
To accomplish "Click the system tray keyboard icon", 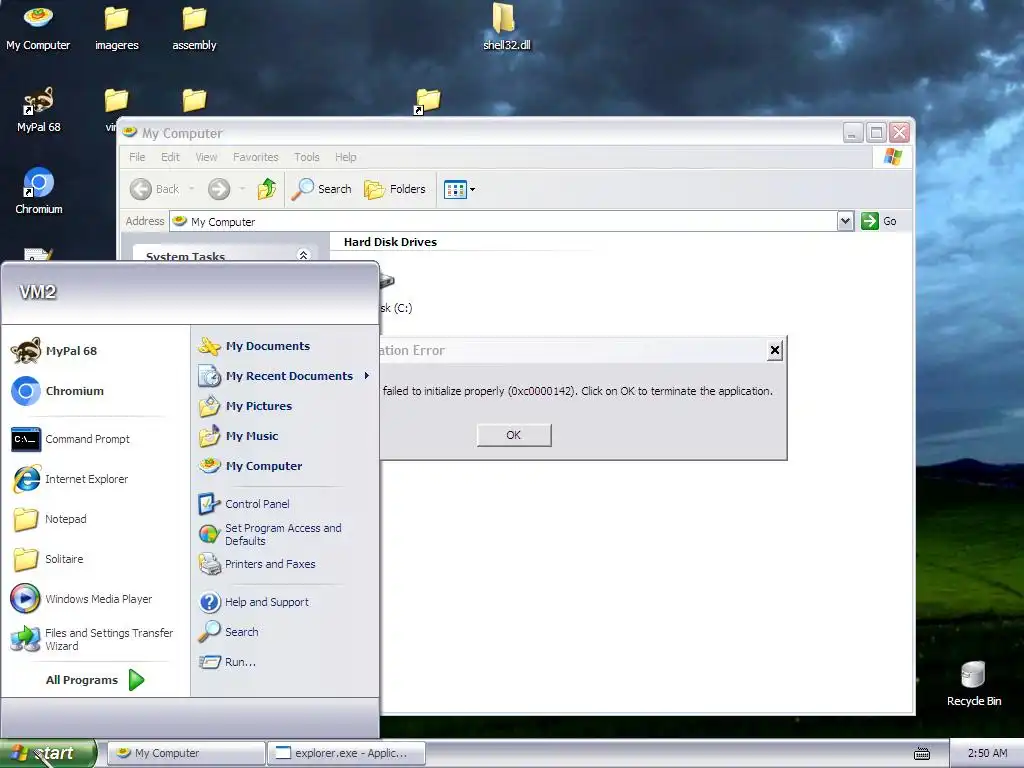I will coord(921,754).
